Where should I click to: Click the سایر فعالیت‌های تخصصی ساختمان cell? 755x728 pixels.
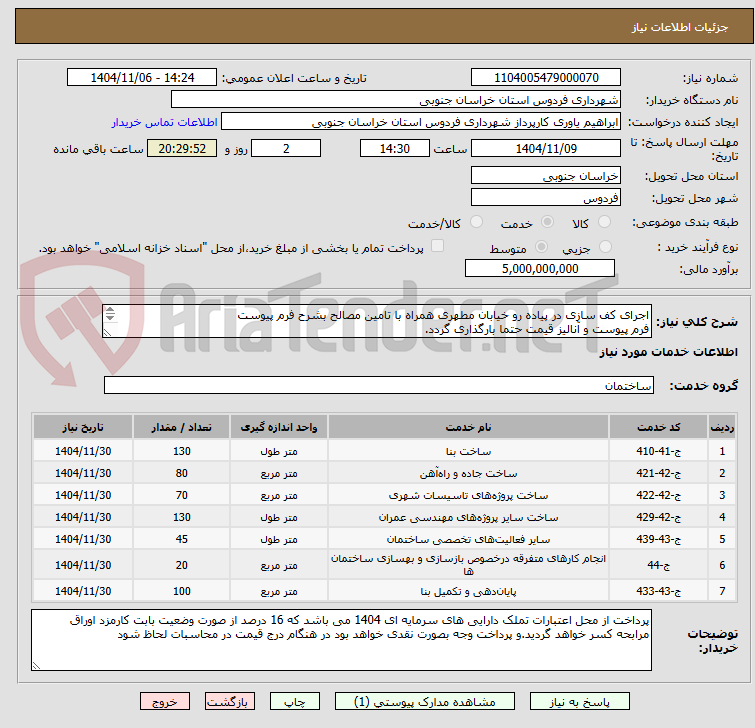[468, 539]
